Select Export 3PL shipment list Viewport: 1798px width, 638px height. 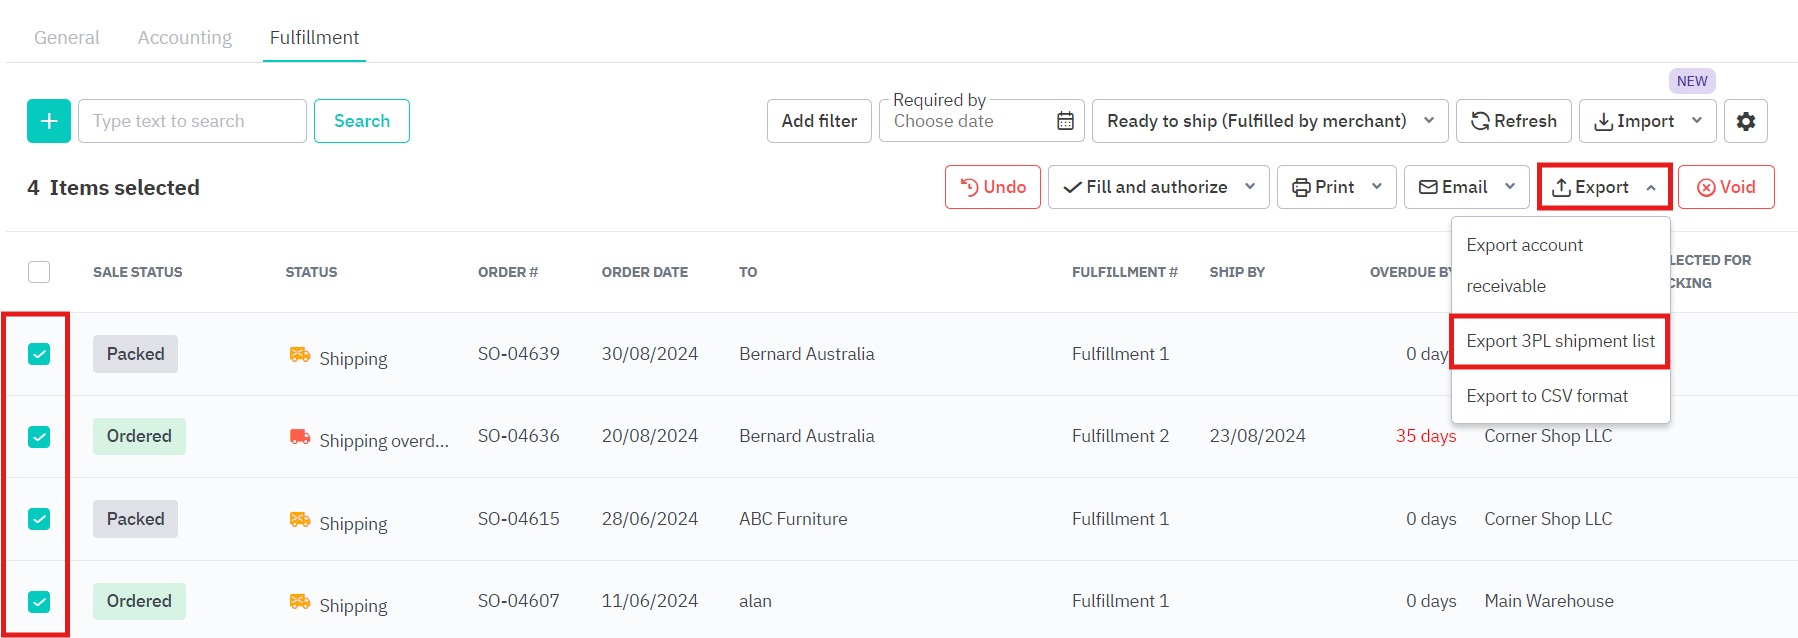[1560, 341]
